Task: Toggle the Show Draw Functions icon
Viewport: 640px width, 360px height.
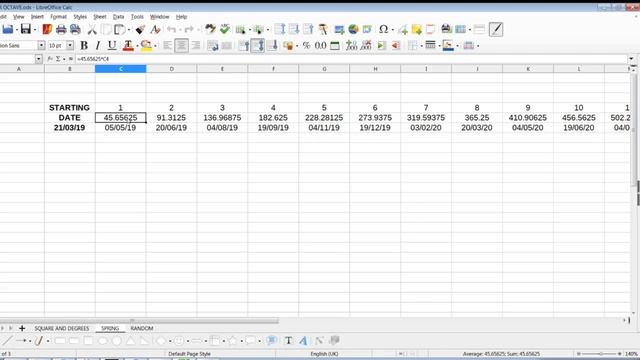Action: click(x=496, y=29)
